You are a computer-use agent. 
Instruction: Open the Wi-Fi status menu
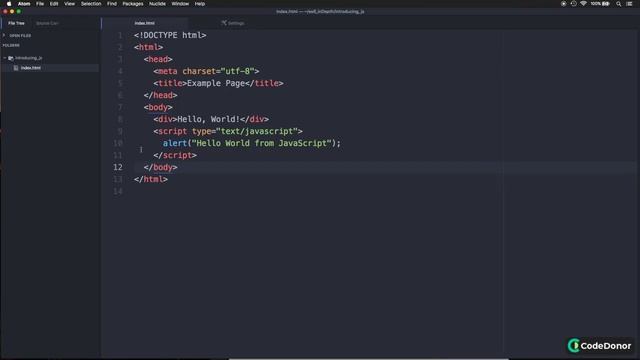[583, 4]
